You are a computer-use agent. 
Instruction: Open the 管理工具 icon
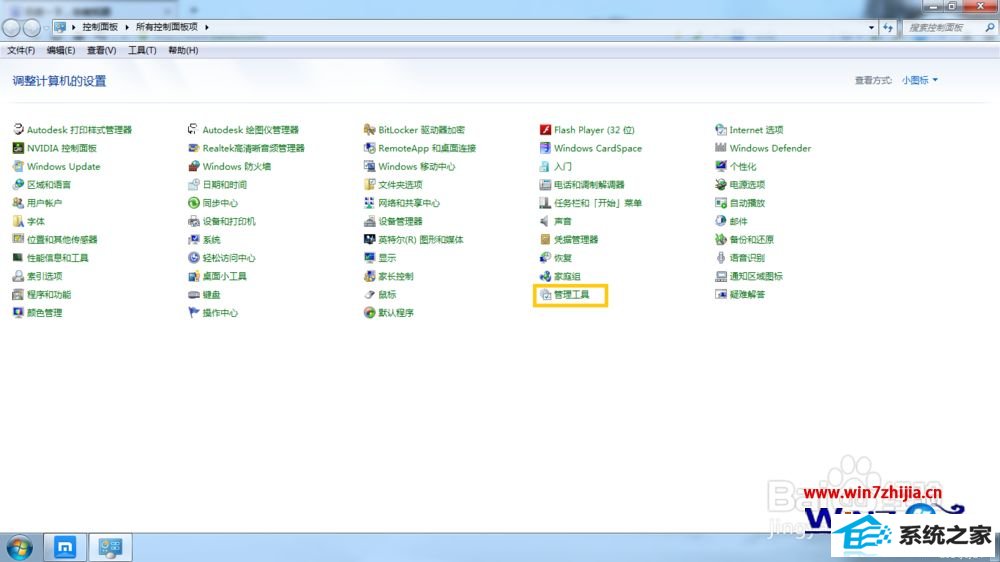(x=545, y=295)
